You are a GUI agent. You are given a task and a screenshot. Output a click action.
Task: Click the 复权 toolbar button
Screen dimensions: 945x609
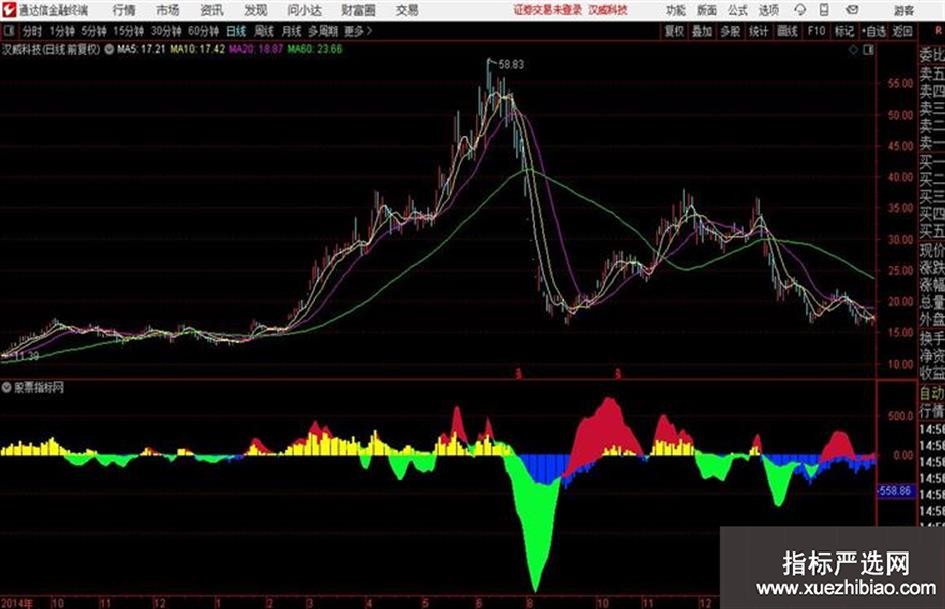click(x=674, y=31)
